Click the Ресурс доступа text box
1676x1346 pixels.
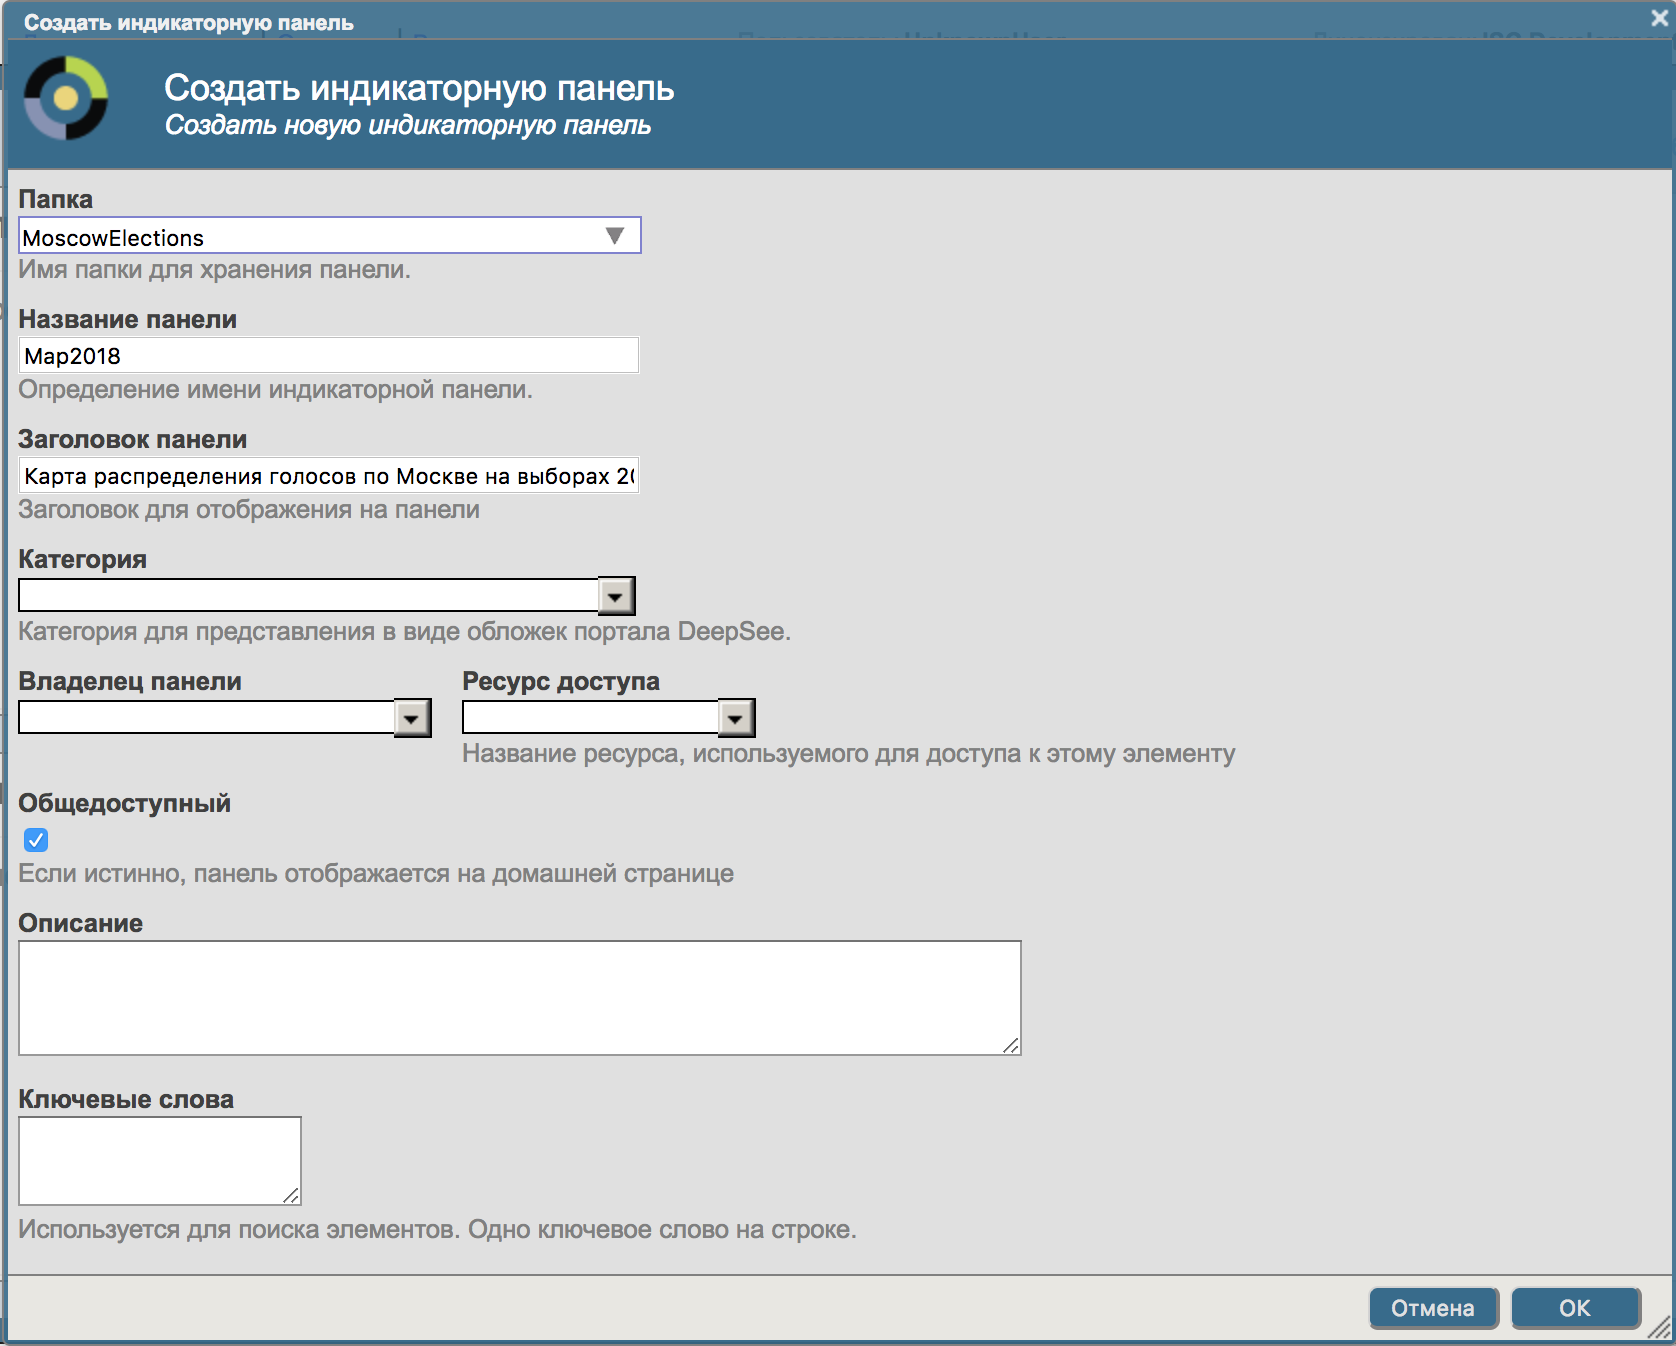(590, 718)
